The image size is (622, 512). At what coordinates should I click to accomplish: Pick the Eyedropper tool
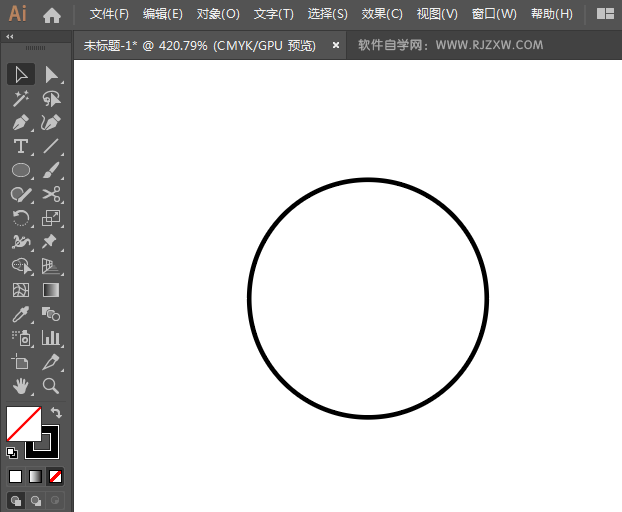point(21,314)
